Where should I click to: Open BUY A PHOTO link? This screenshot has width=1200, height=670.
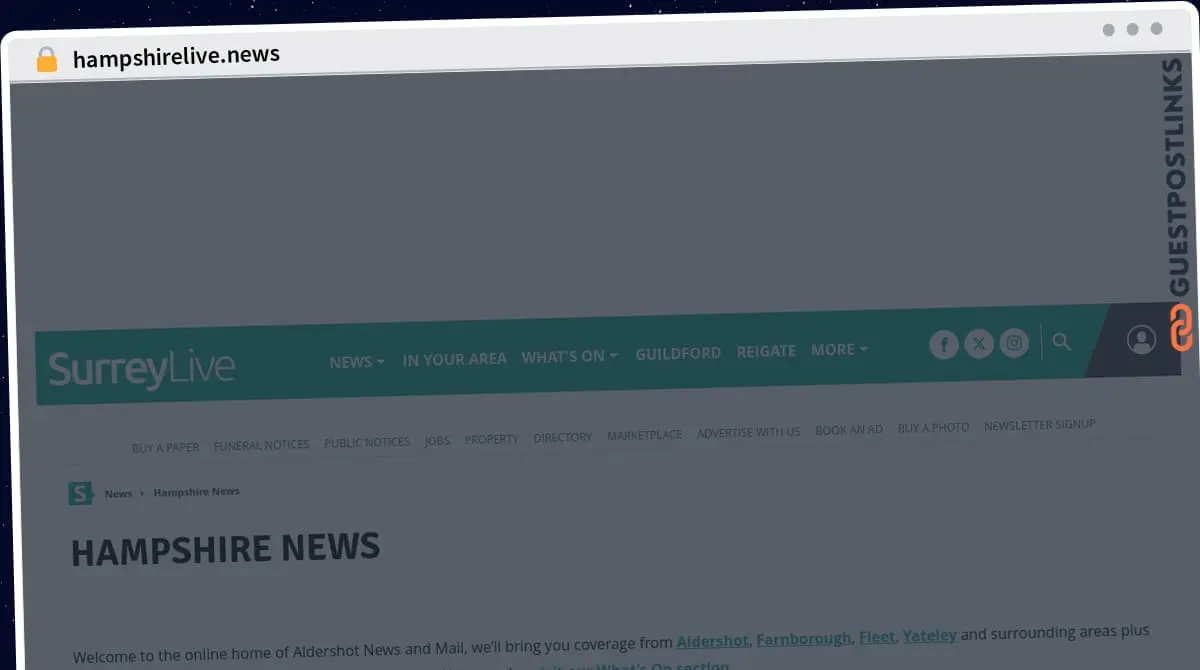point(933,428)
